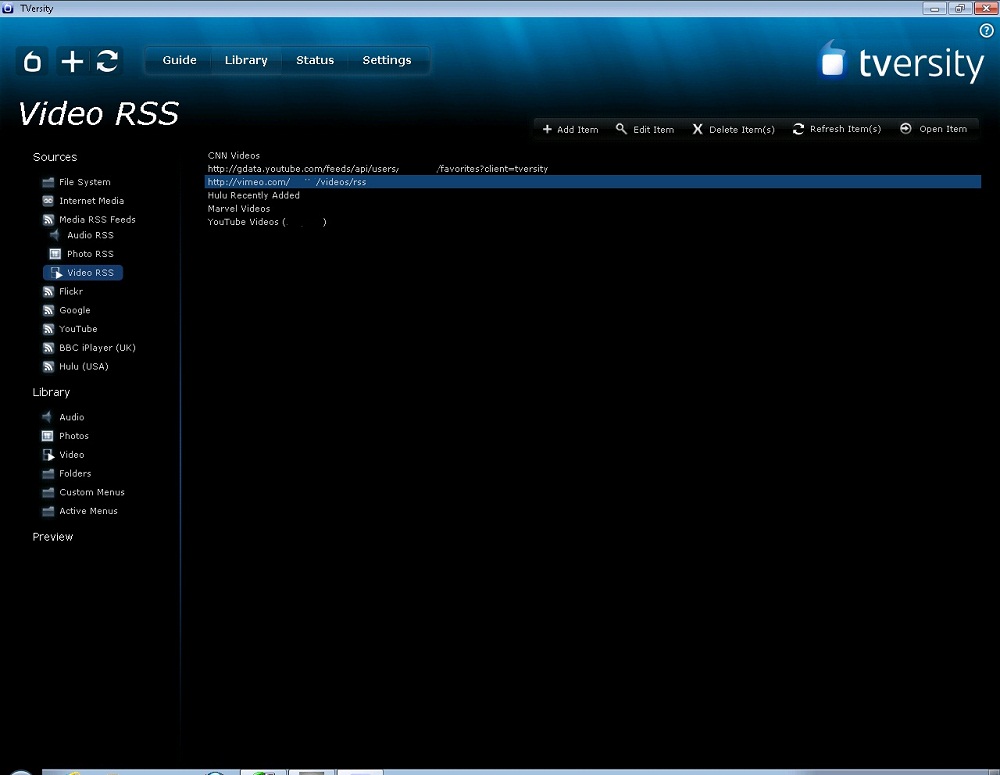Viewport: 1000px width, 775px height.
Task: Click the File System folder icon
Action: tap(48, 182)
